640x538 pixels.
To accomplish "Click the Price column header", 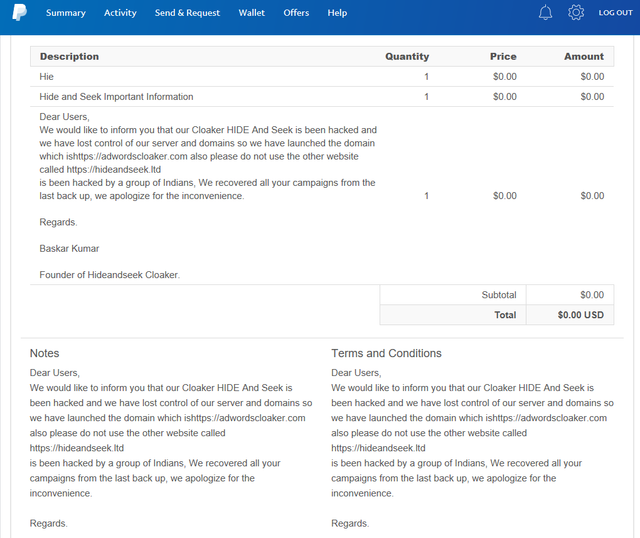I will coord(503,56).
